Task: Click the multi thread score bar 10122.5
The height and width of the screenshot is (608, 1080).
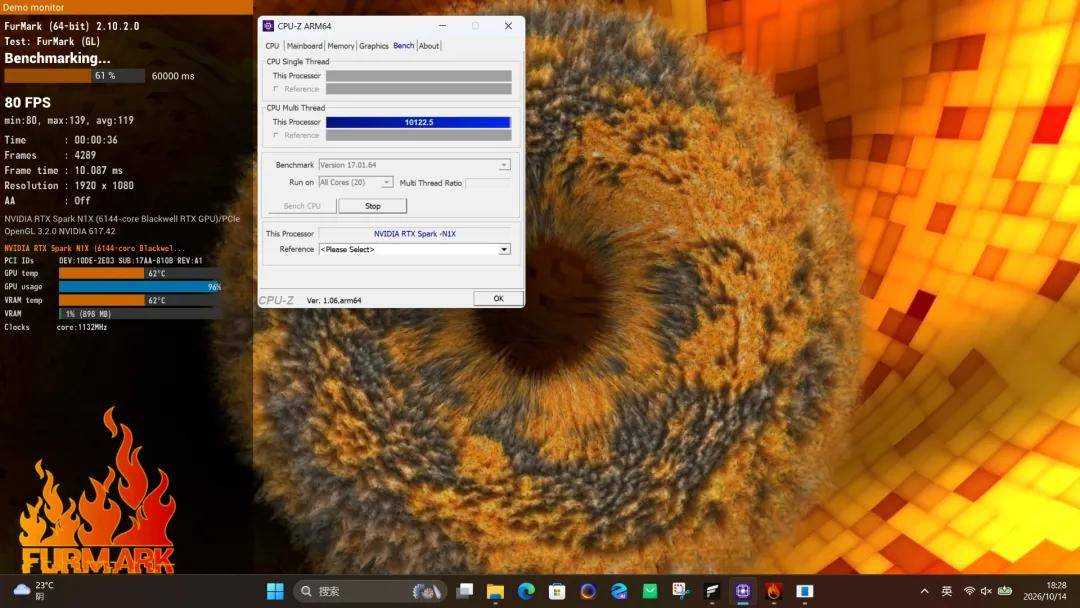Action: [419, 122]
